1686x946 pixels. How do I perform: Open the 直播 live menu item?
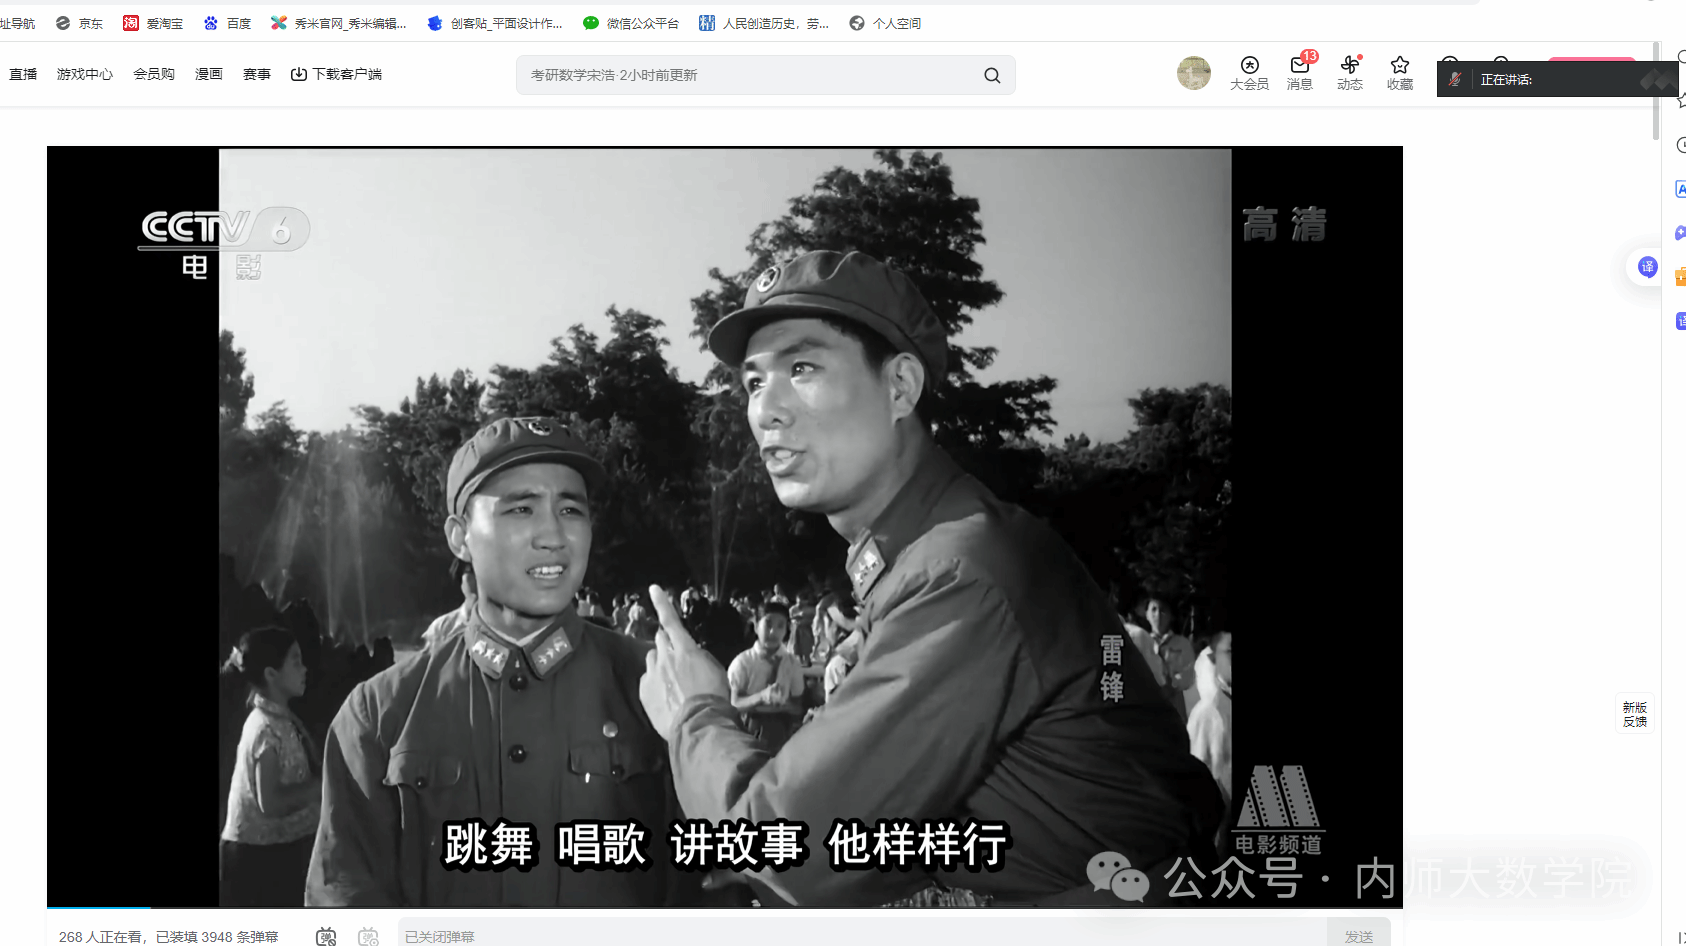[x=23, y=74]
